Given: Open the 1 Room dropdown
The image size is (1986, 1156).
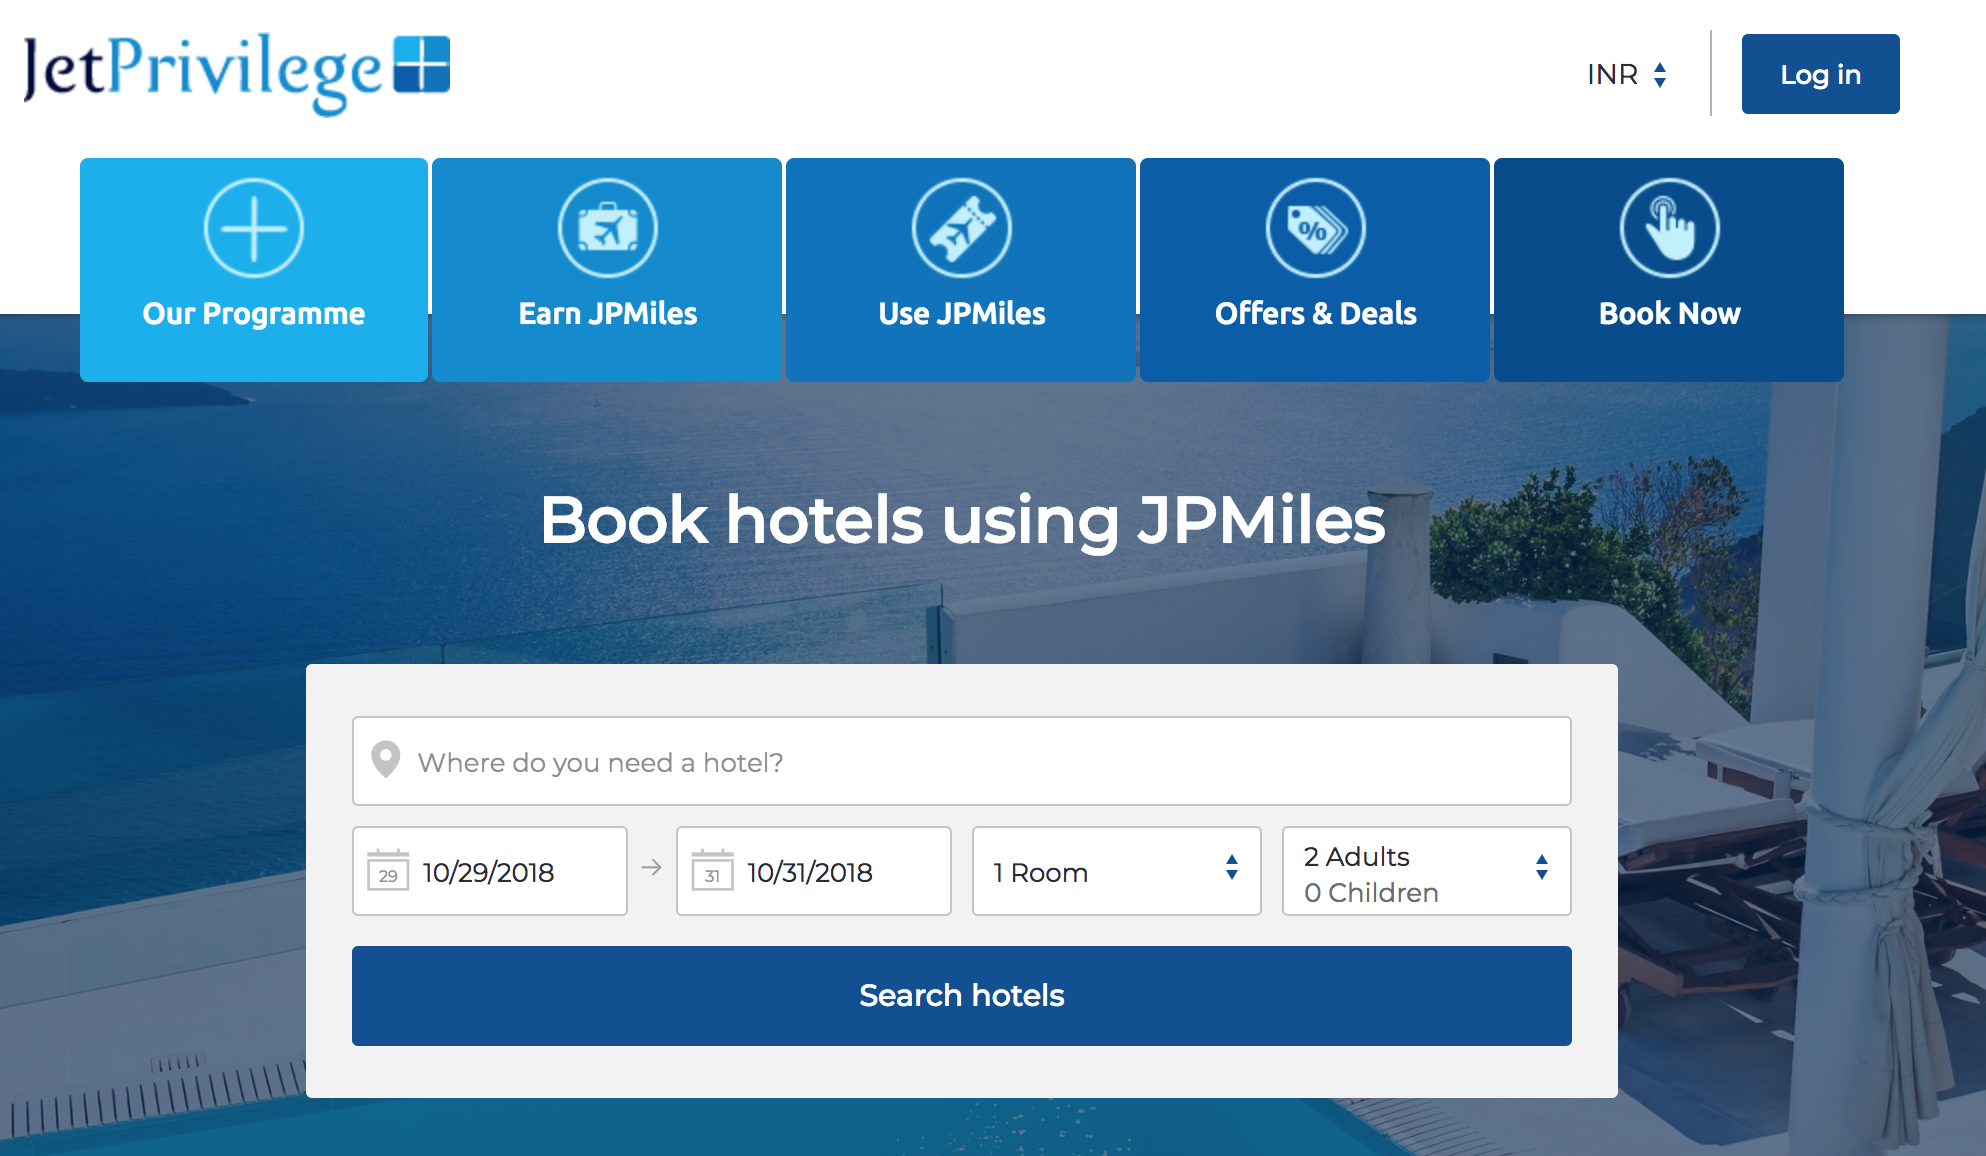Looking at the screenshot, I should (x=1116, y=871).
